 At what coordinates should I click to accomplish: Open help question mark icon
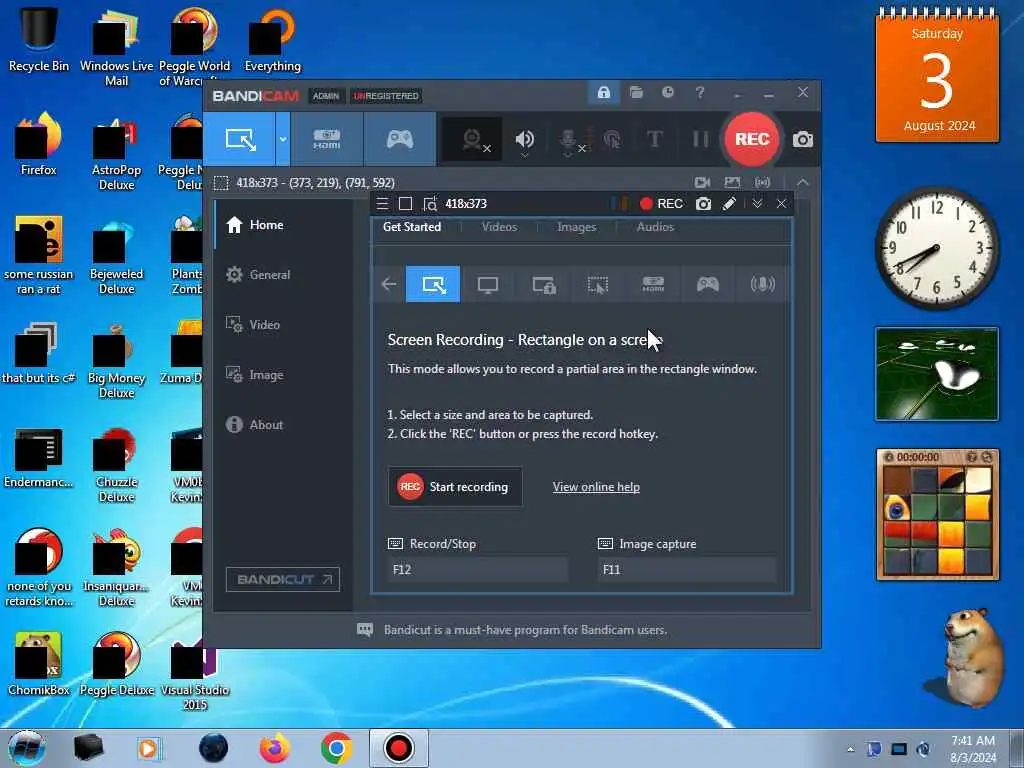tap(699, 92)
